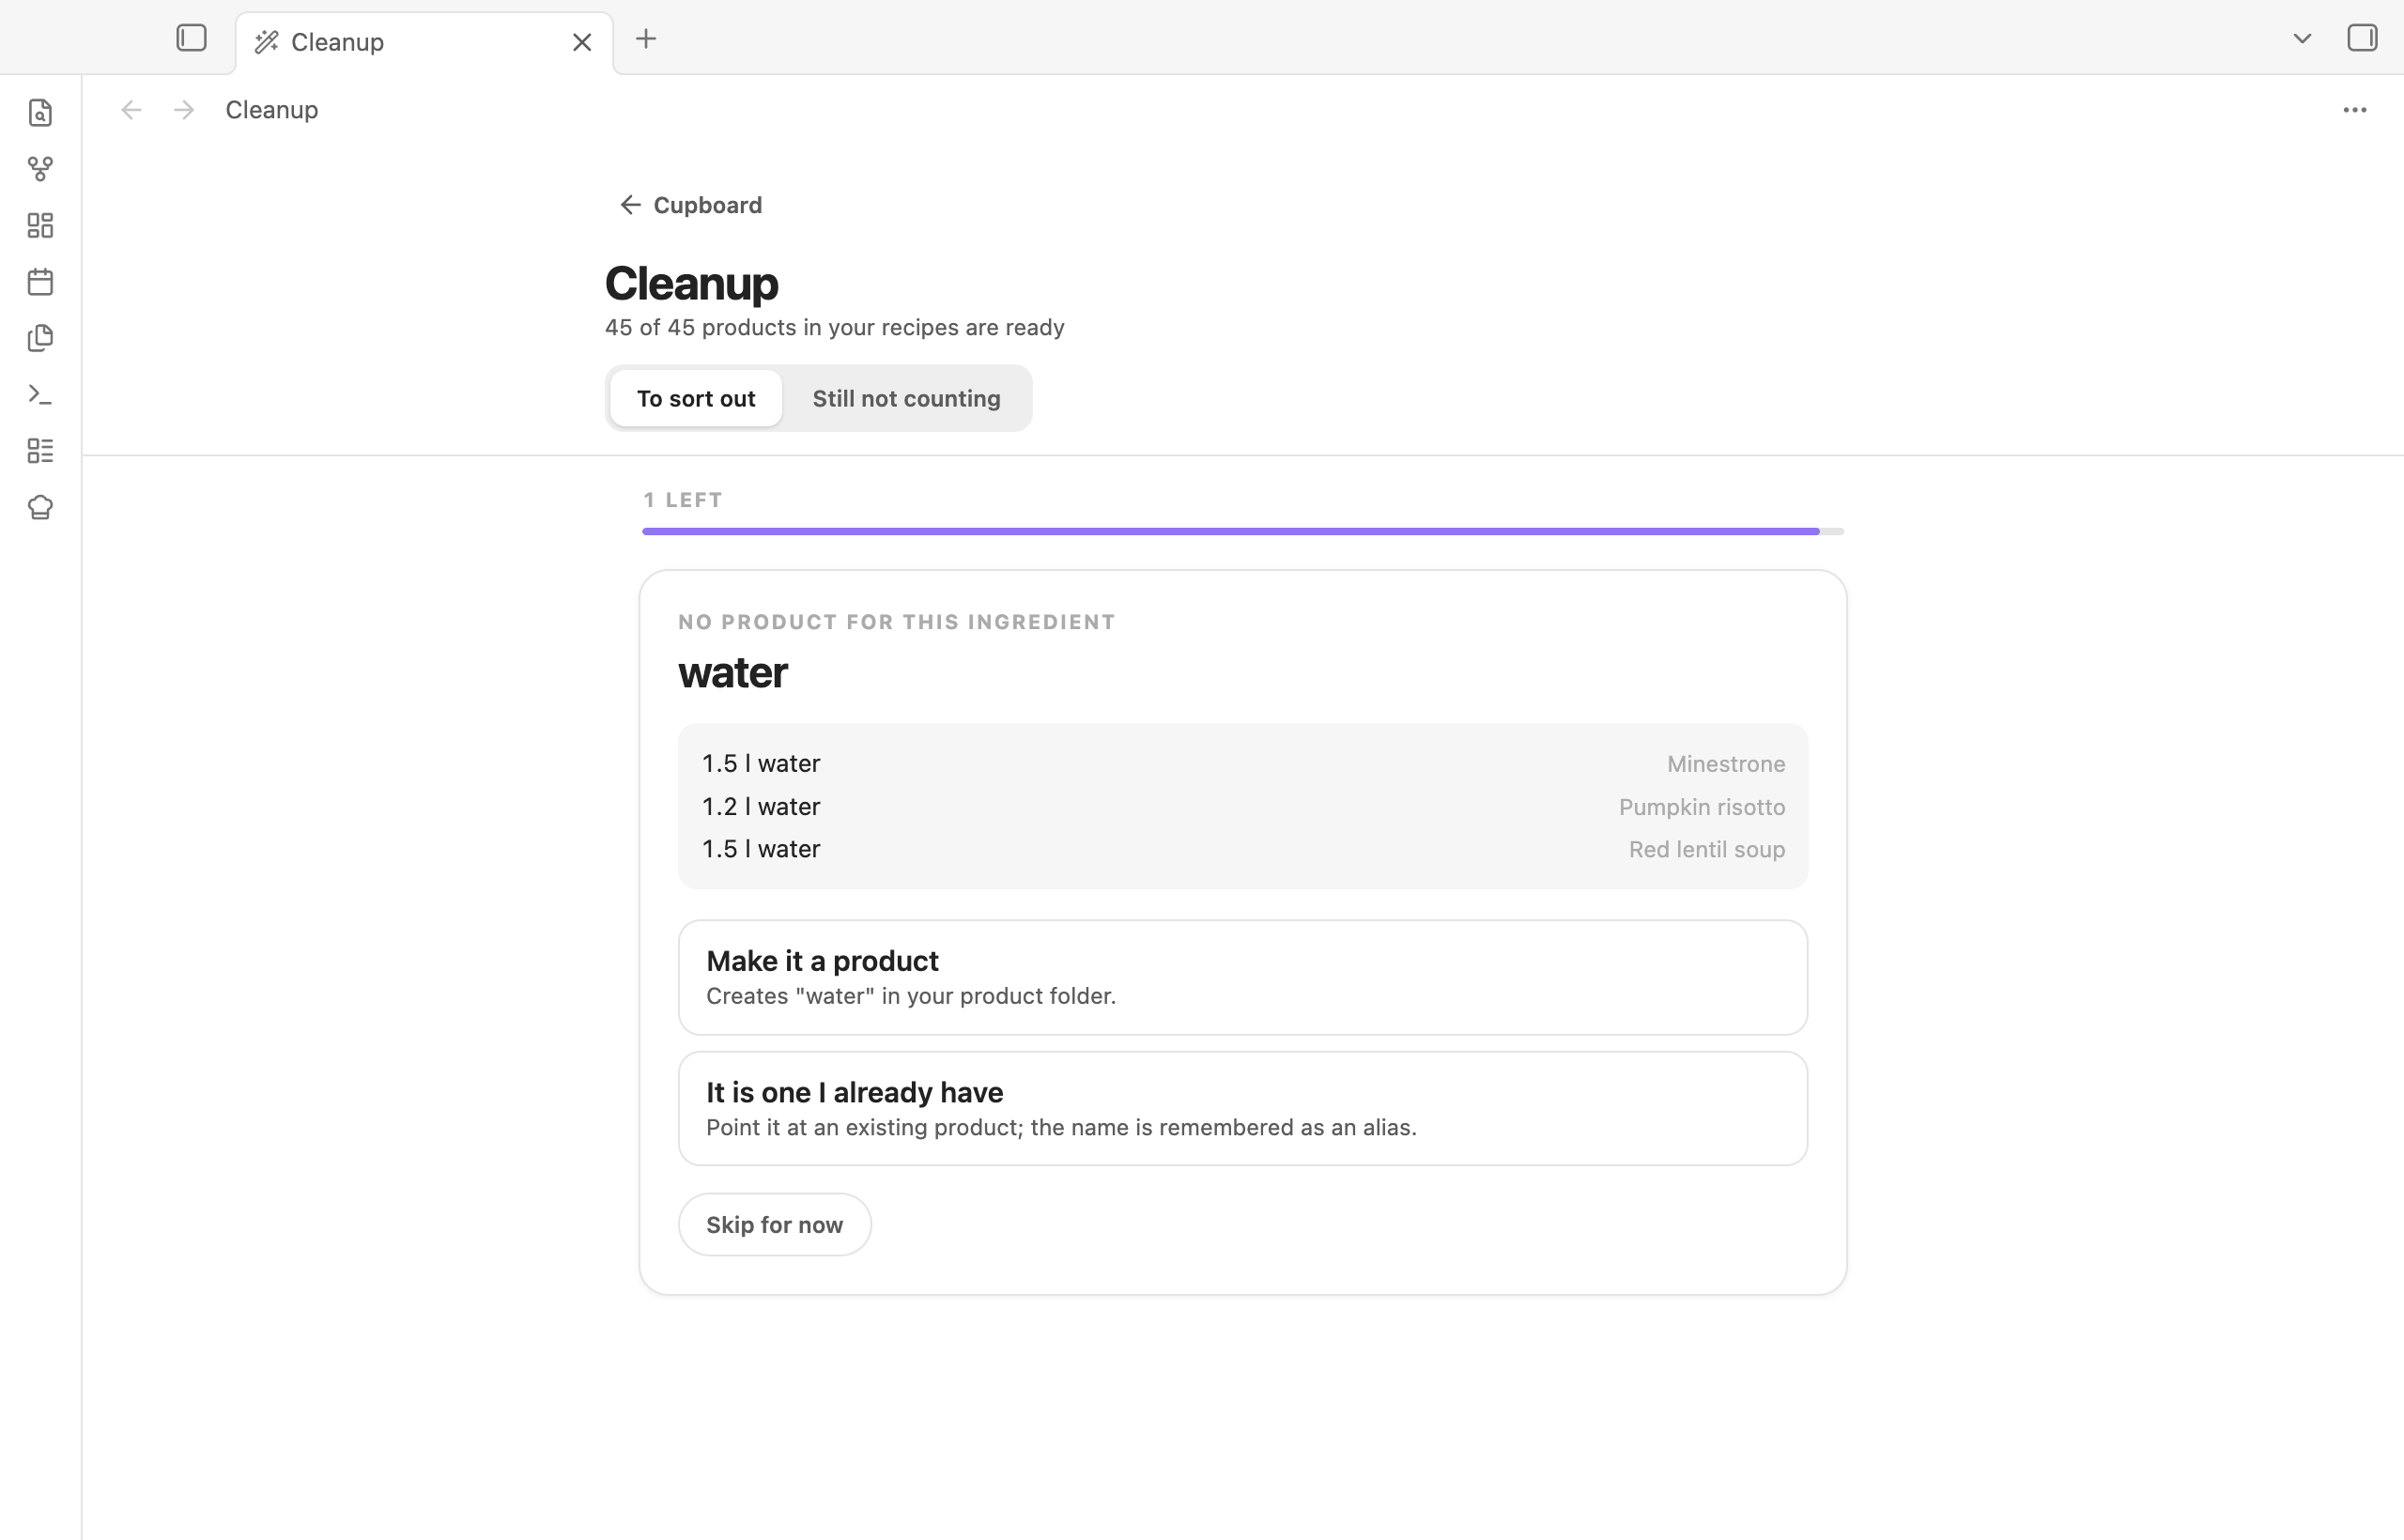Viewport: 2404px width, 1540px height.
Task: Click the 45 of 45 products summary
Action: [x=835, y=328]
